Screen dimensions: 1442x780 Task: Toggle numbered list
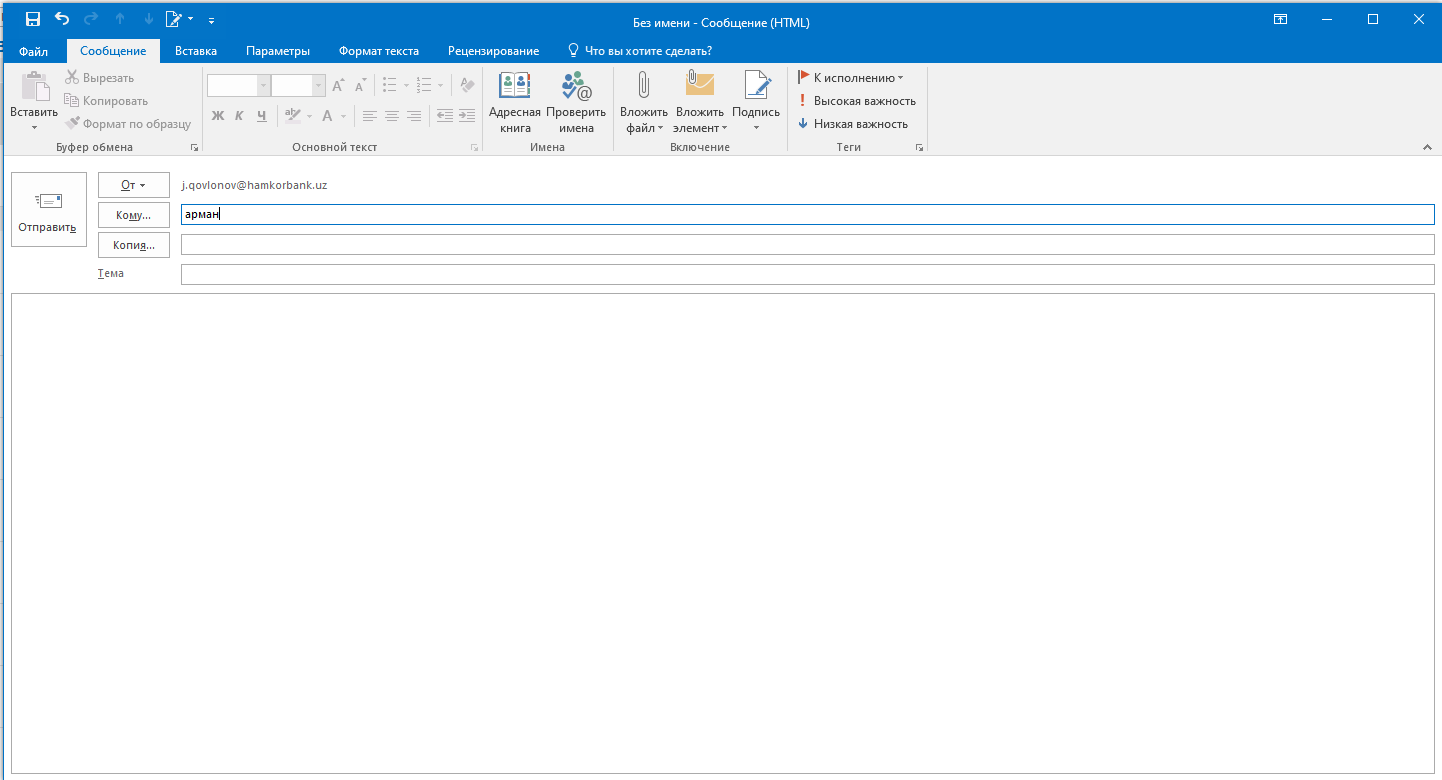[x=423, y=86]
